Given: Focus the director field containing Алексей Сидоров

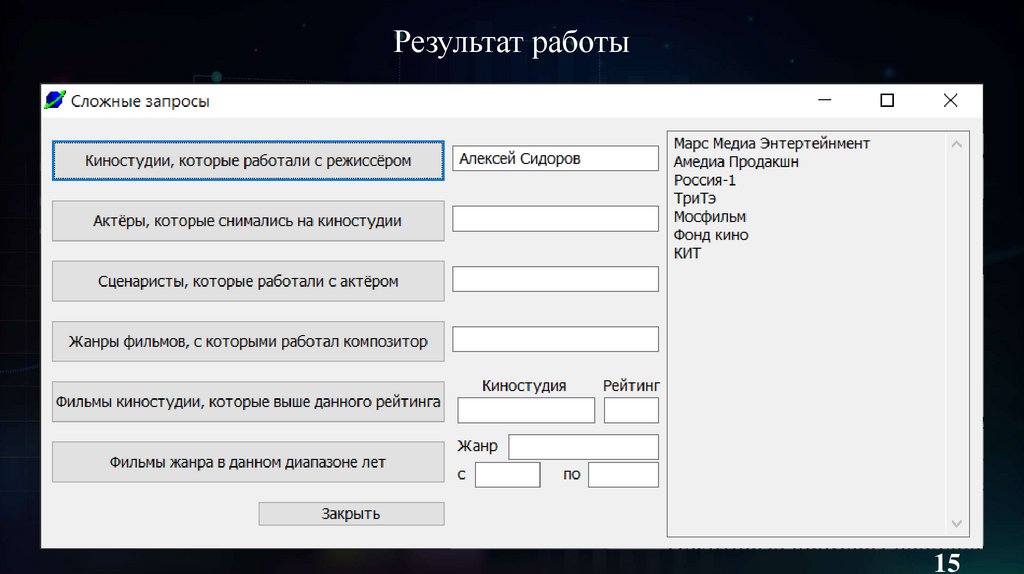Looking at the screenshot, I should (x=555, y=159).
